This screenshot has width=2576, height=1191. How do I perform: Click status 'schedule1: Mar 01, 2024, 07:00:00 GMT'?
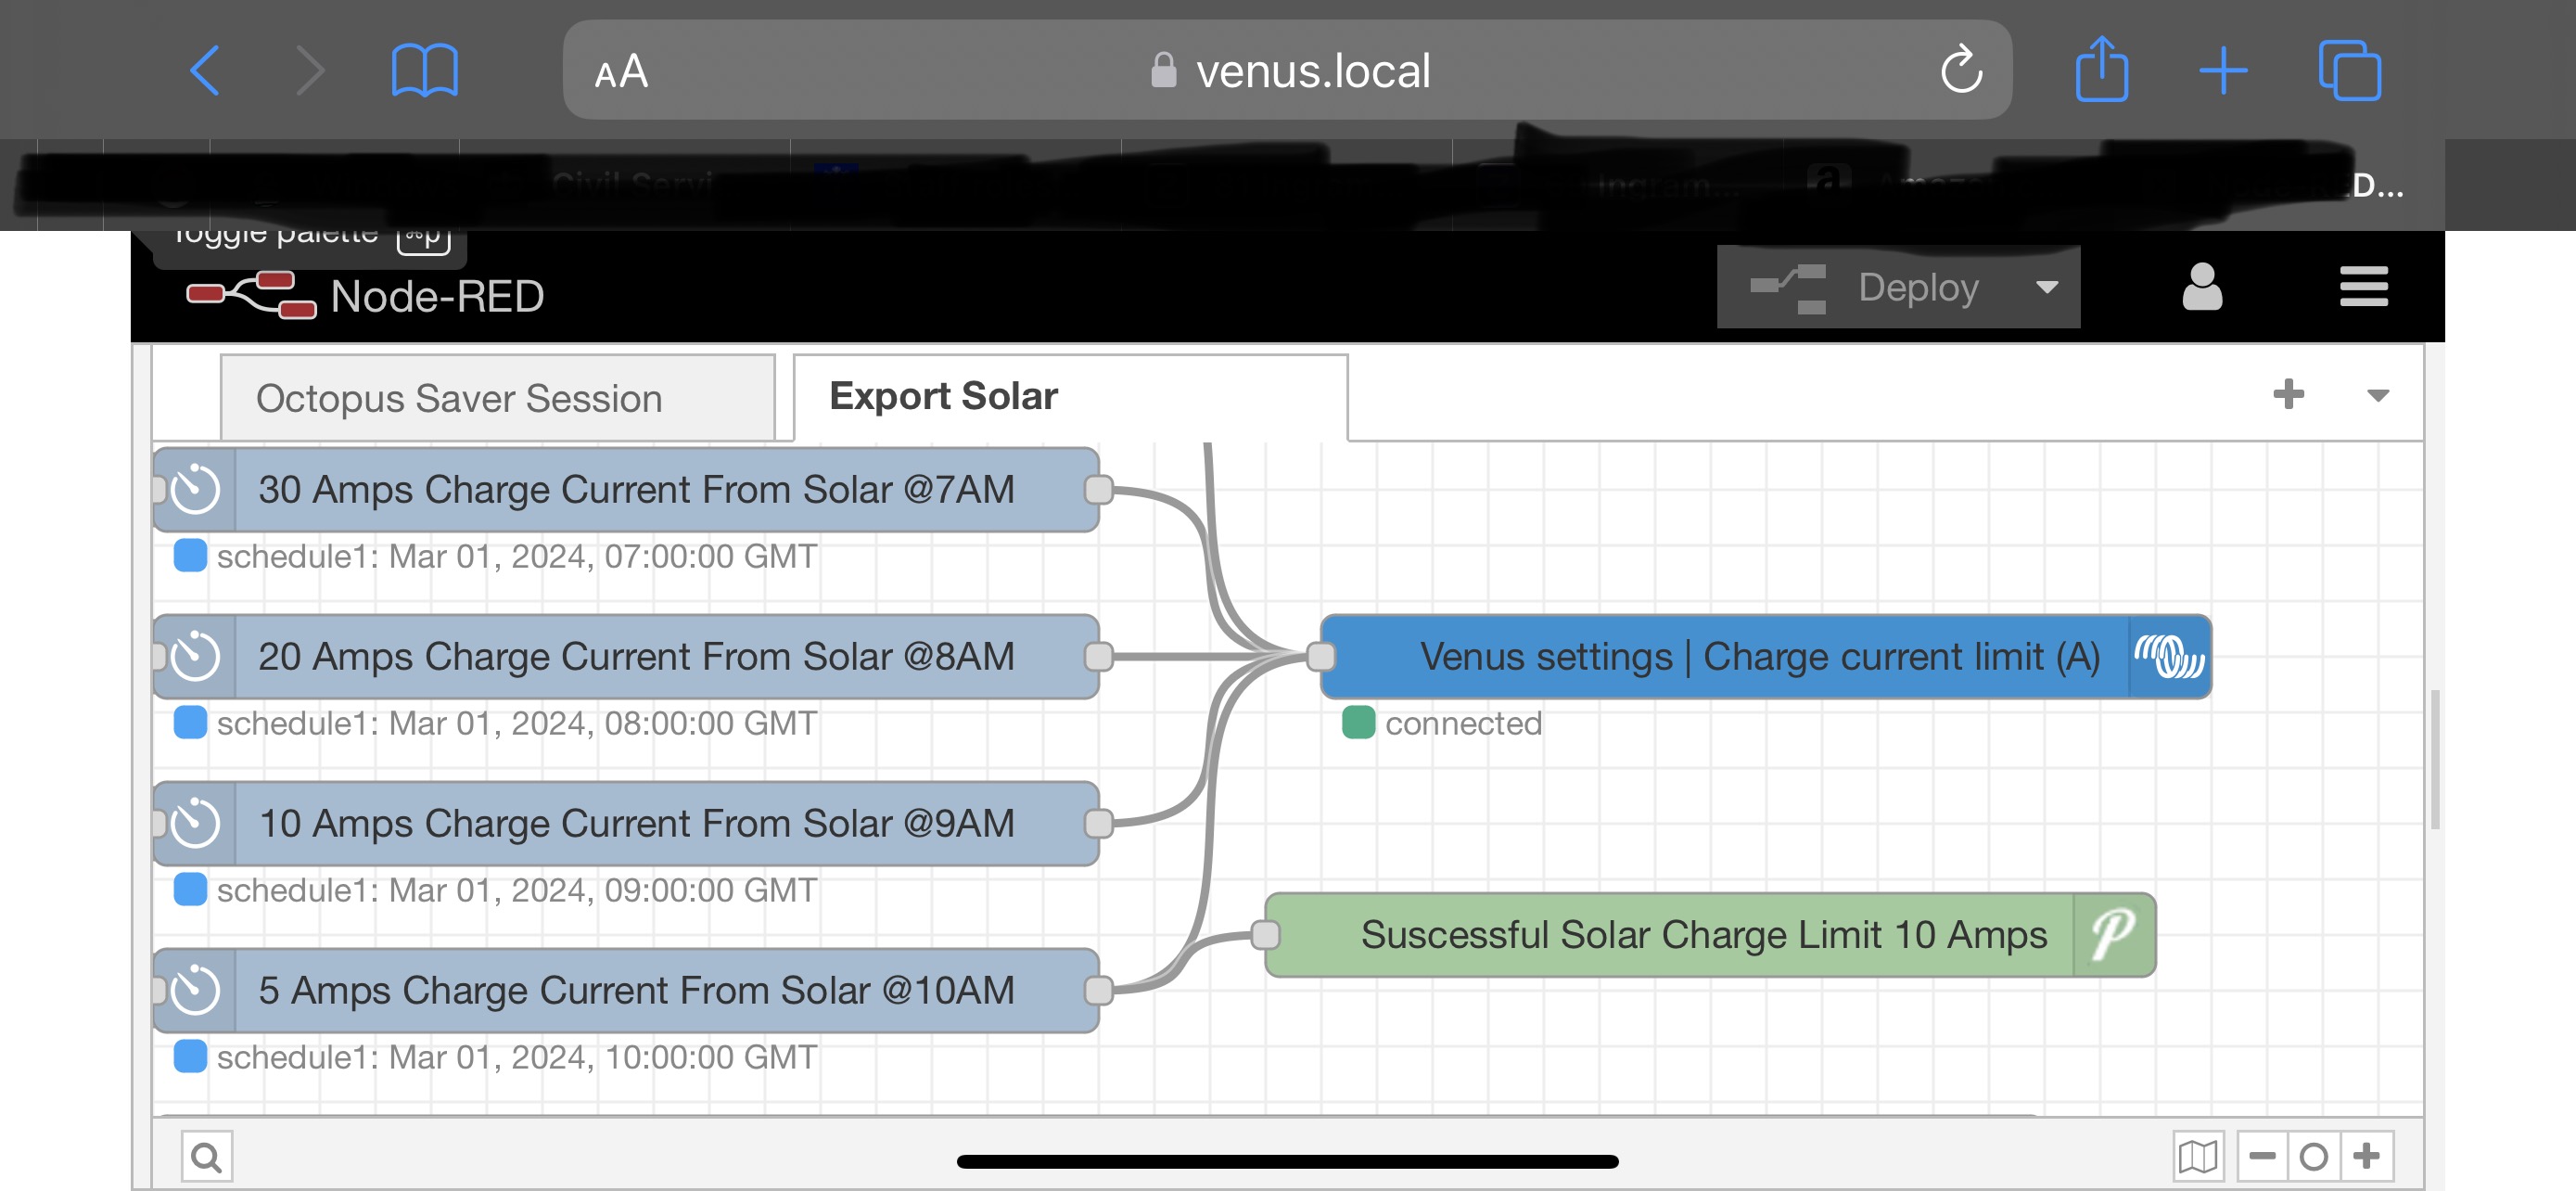517,556
